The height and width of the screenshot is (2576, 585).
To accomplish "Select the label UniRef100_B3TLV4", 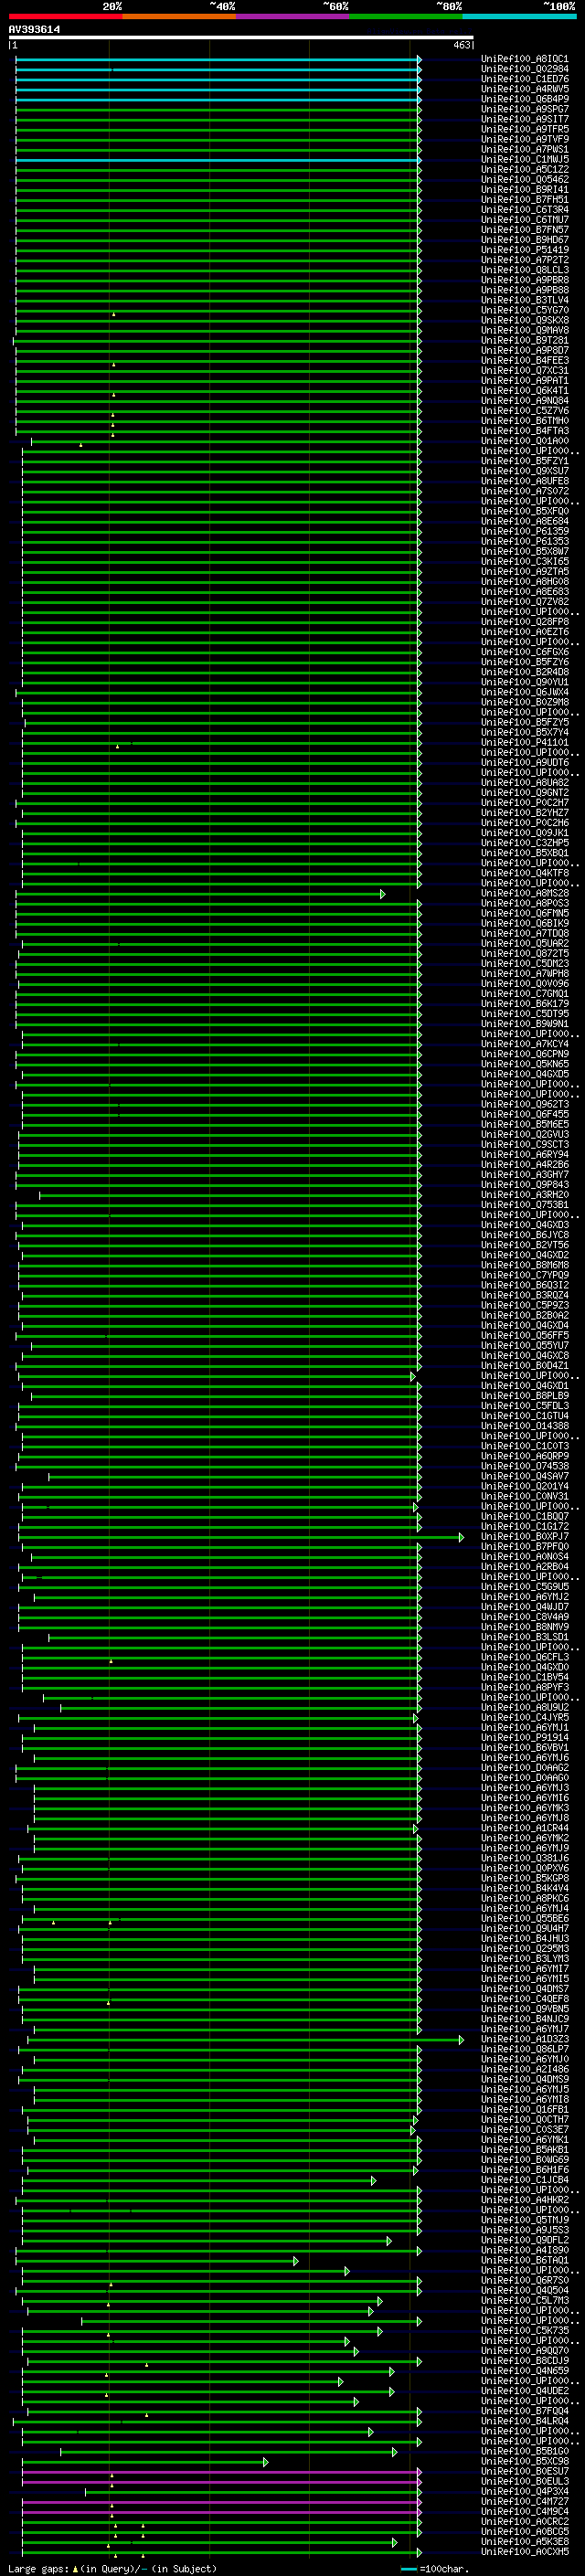I will 524,300.
